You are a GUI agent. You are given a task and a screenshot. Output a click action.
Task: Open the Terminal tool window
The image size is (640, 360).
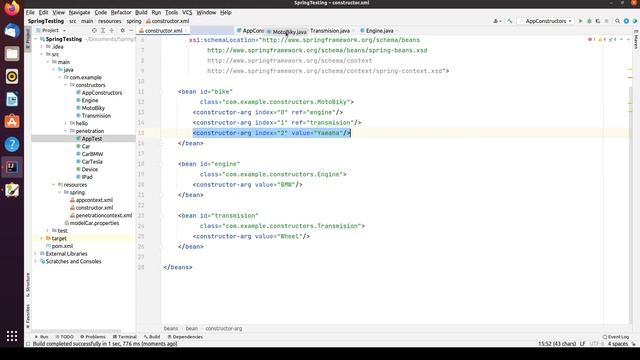124,337
